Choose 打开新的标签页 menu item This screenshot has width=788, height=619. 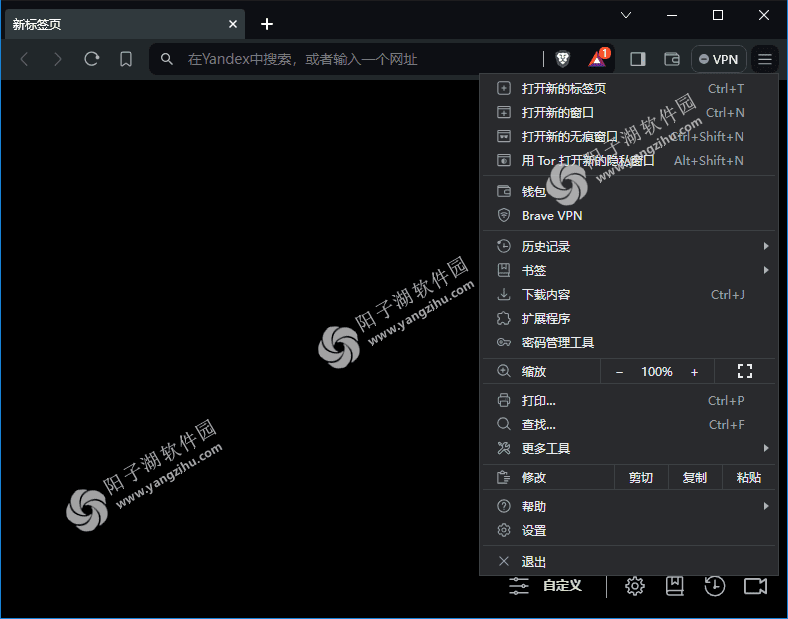point(628,88)
